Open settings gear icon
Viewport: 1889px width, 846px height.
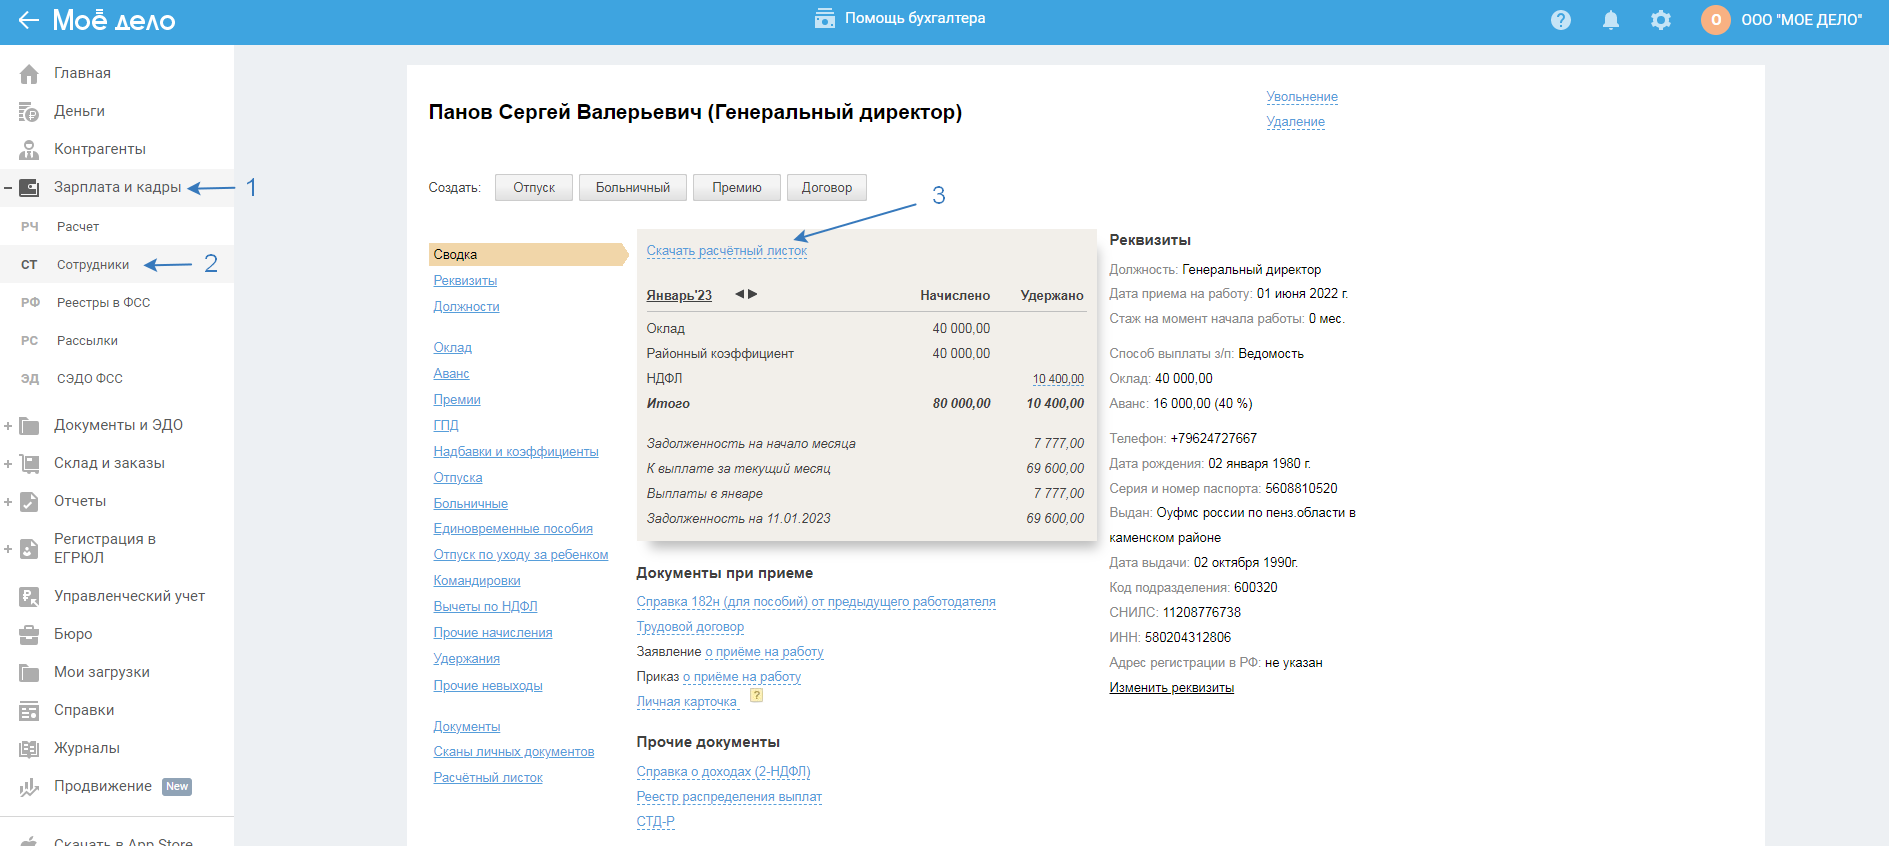[1661, 20]
